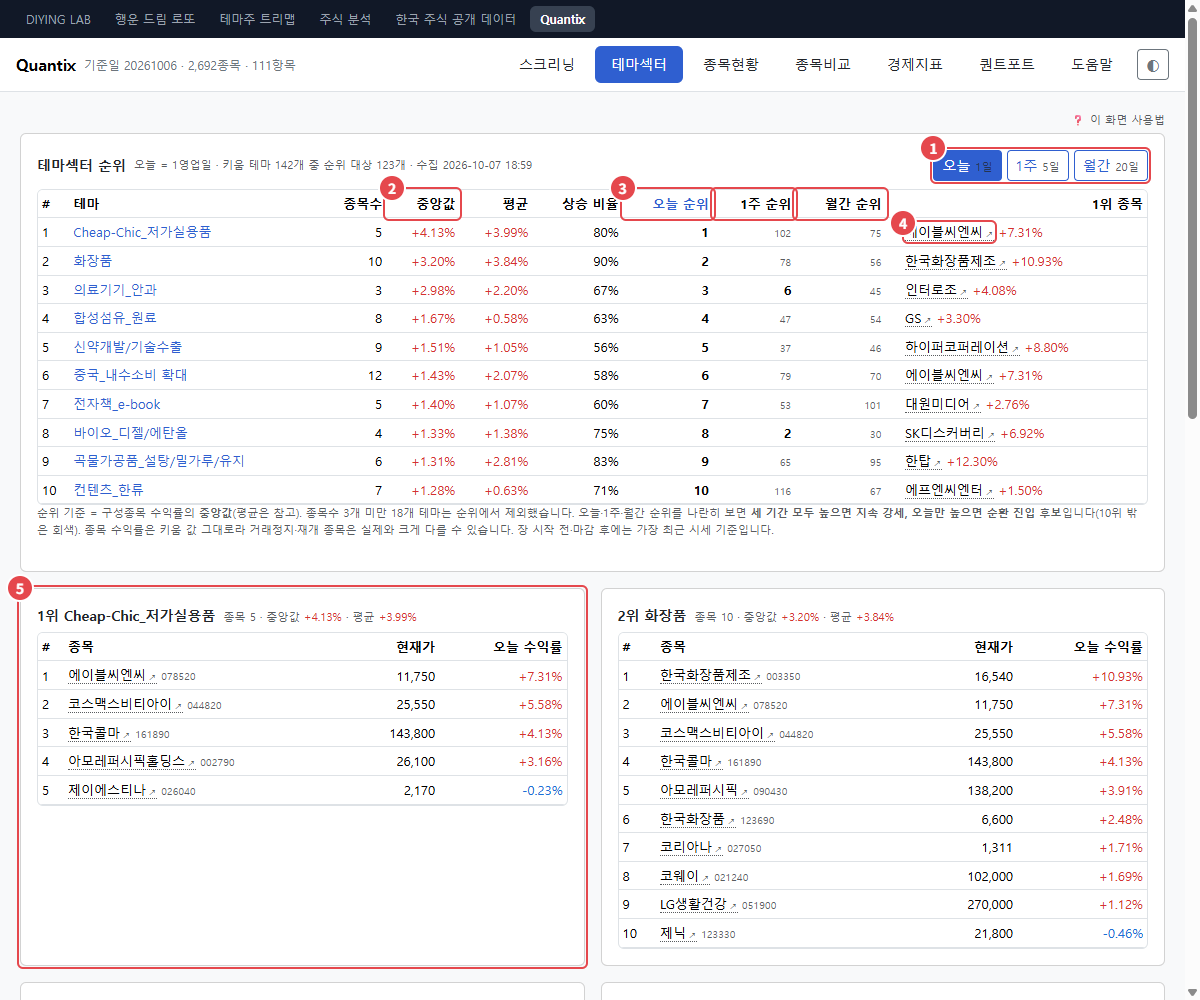
Task: Open the 도움말 menu
Action: 1092,65
